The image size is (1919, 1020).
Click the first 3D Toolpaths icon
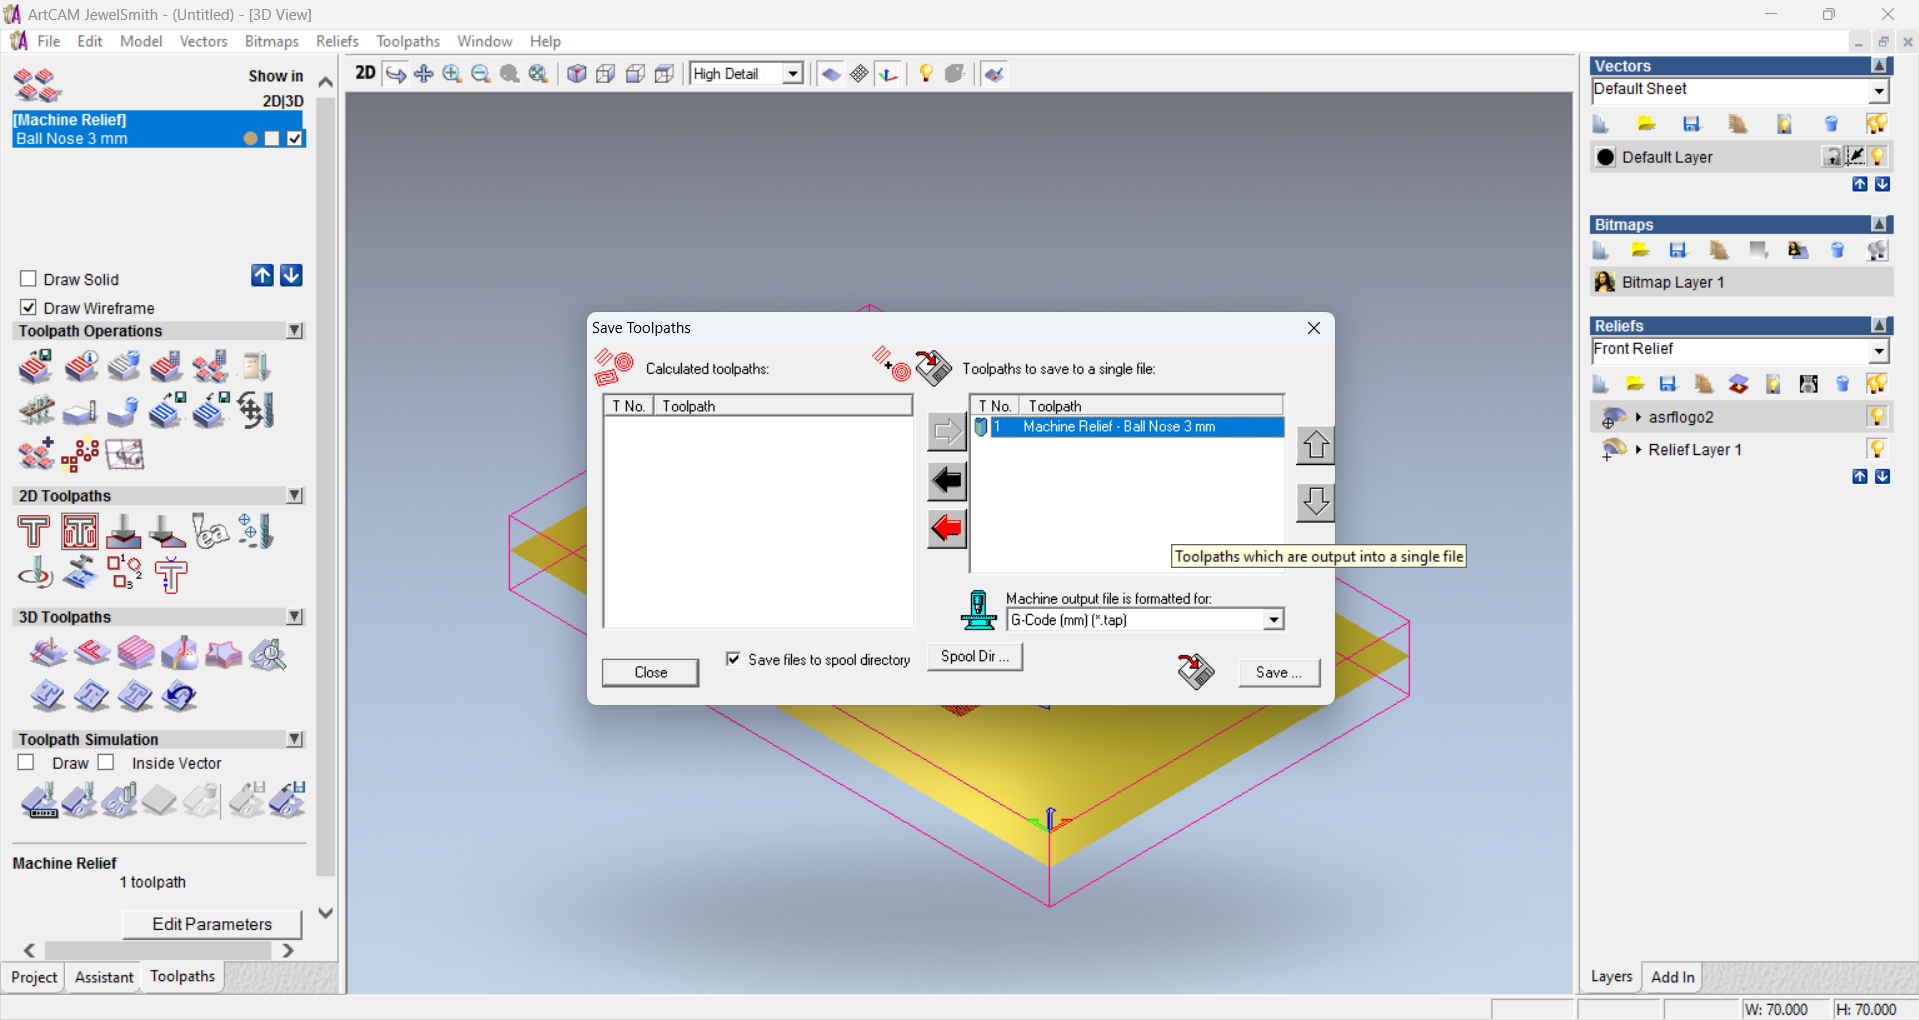(47, 653)
